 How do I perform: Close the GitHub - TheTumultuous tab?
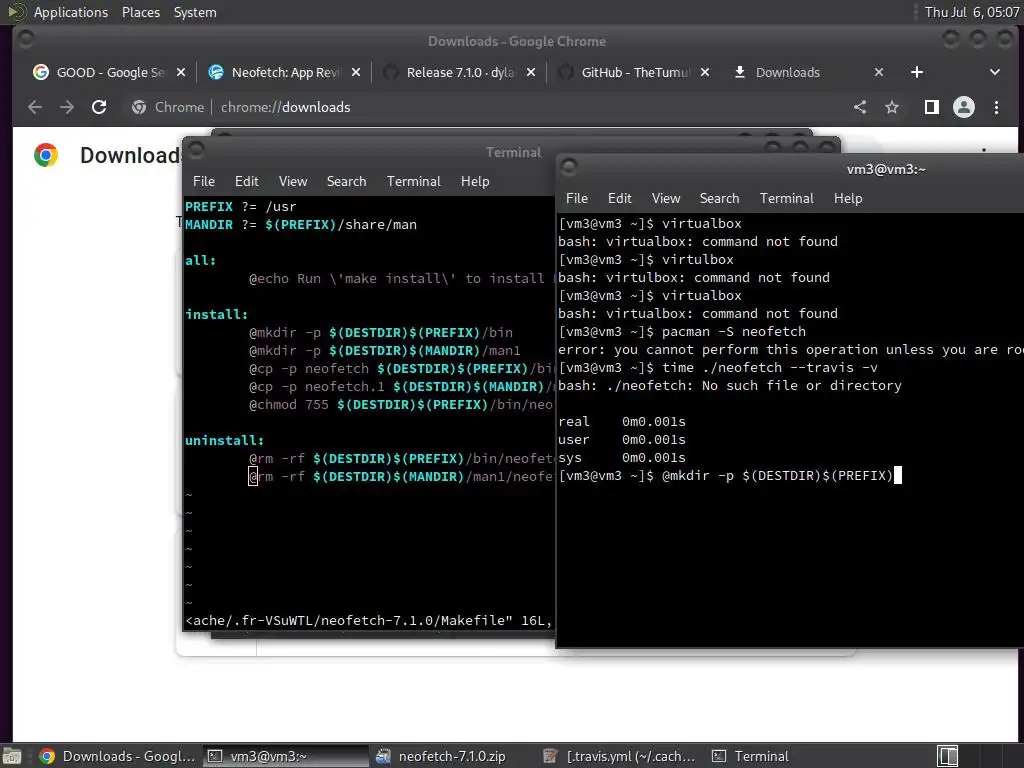(x=705, y=72)
